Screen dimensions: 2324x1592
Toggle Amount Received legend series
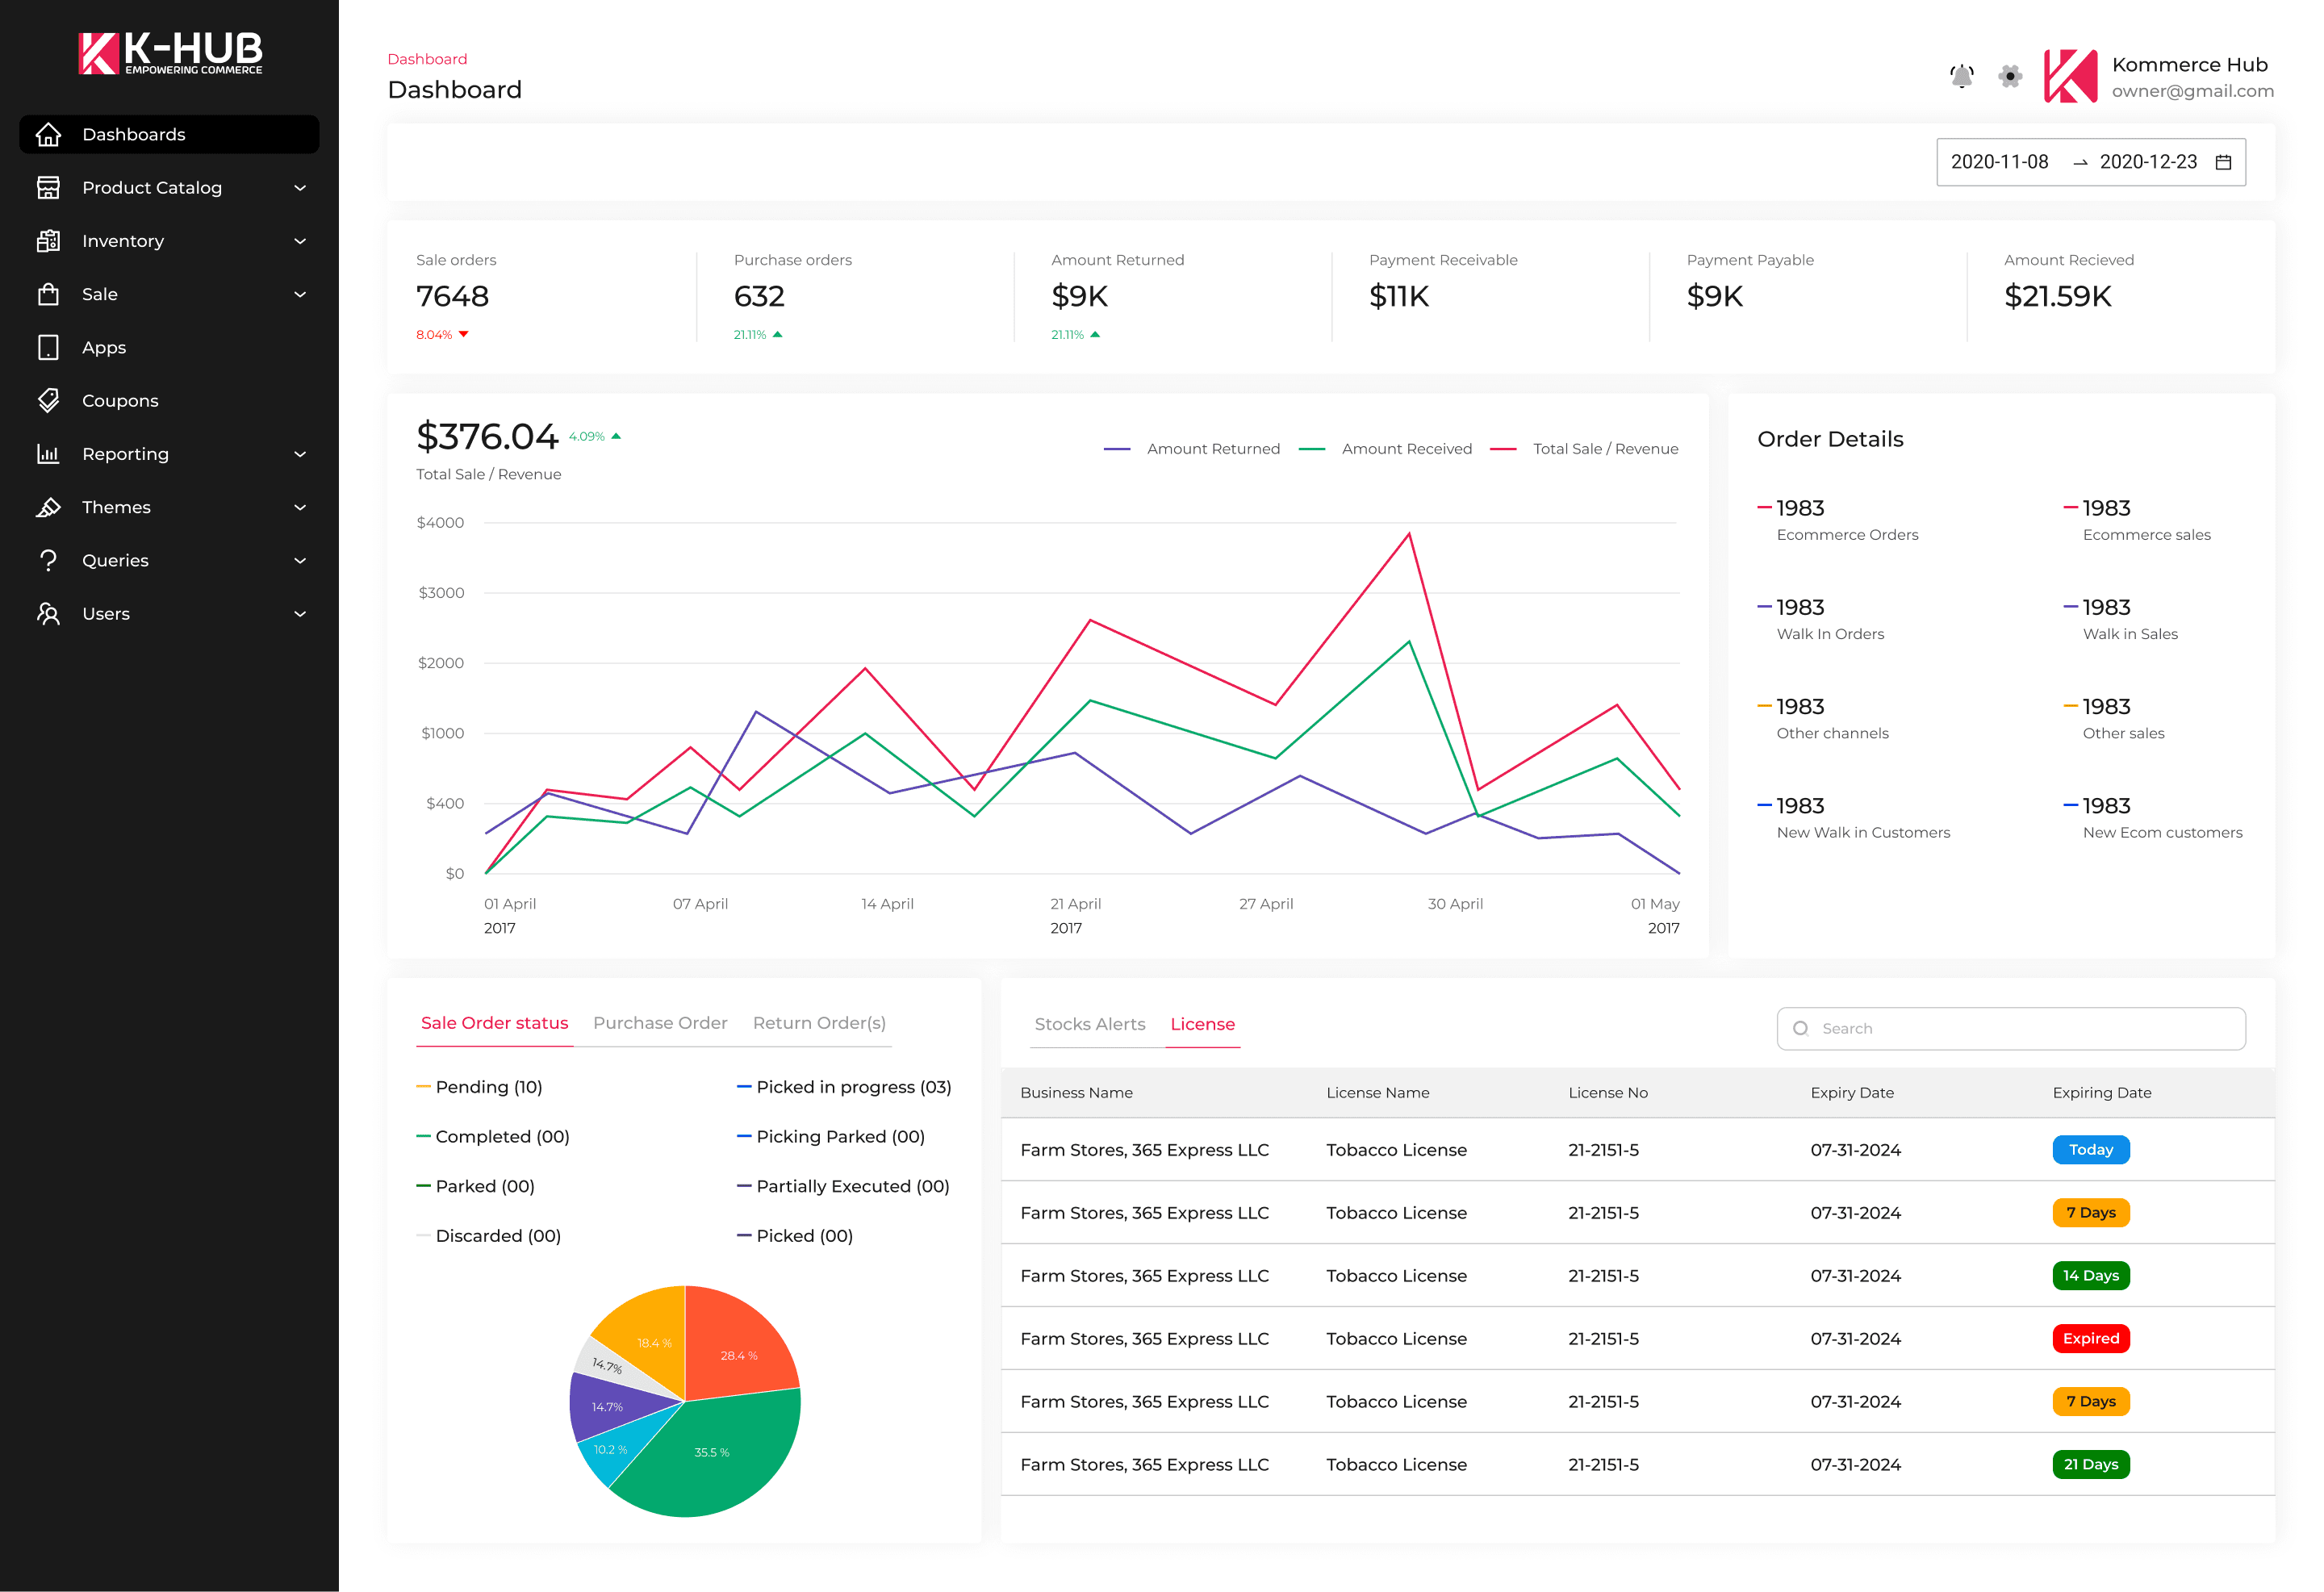tap(1385, 449)
